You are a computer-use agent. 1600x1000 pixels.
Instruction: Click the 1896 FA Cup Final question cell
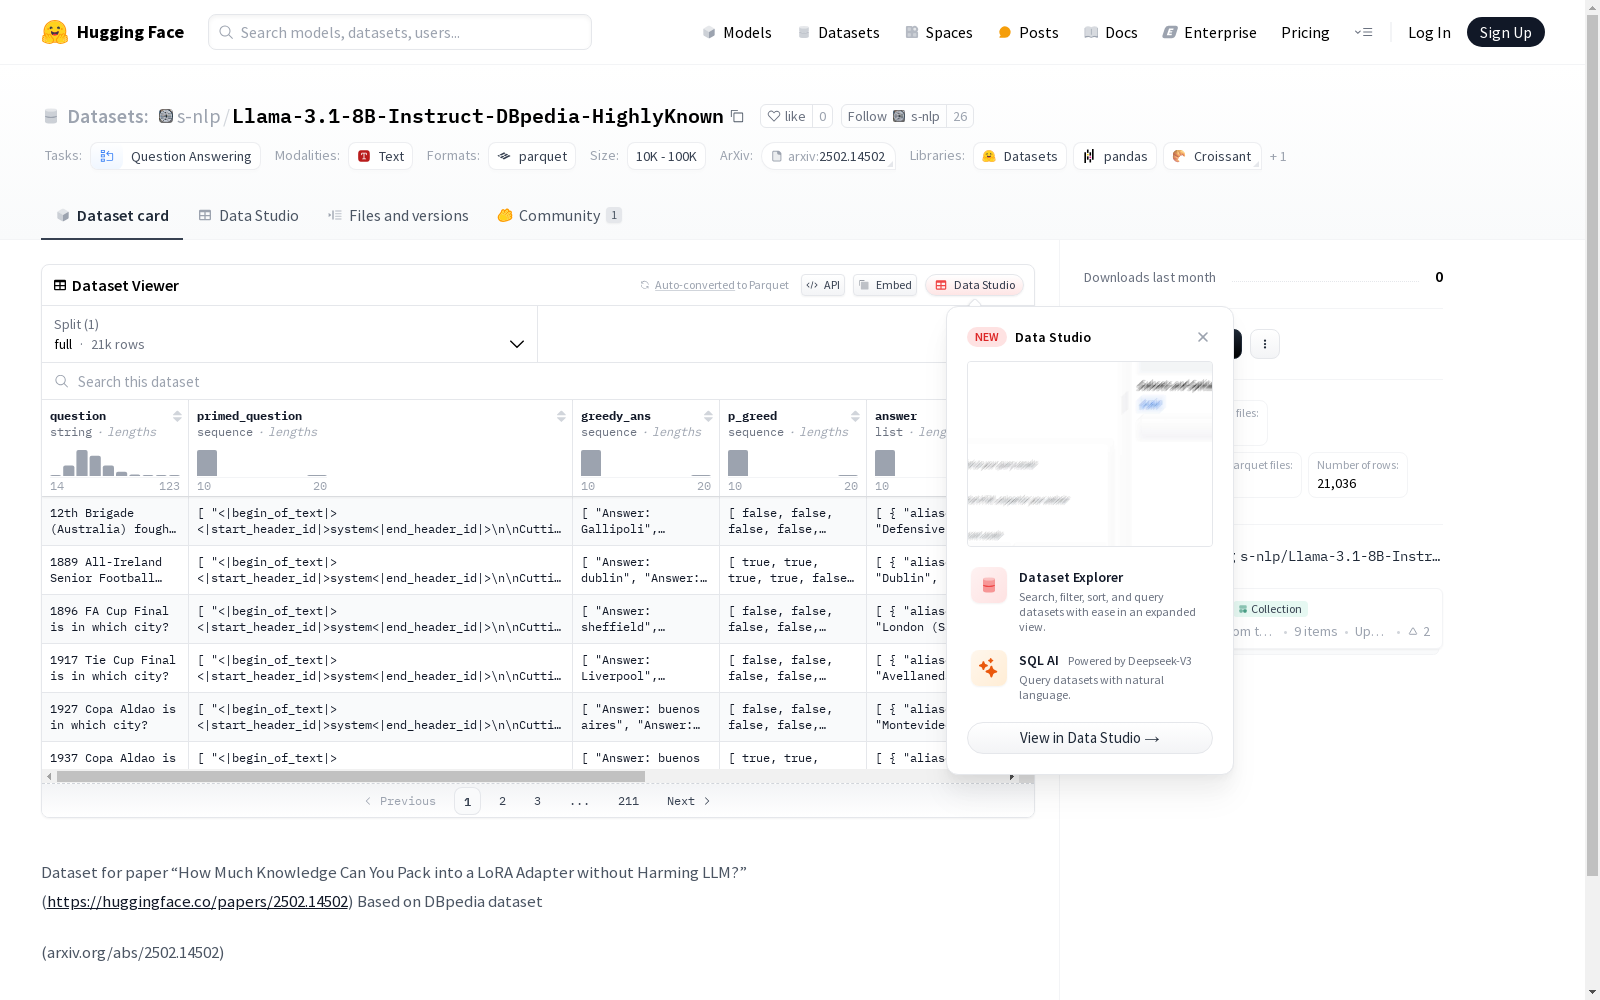[115, 619]
